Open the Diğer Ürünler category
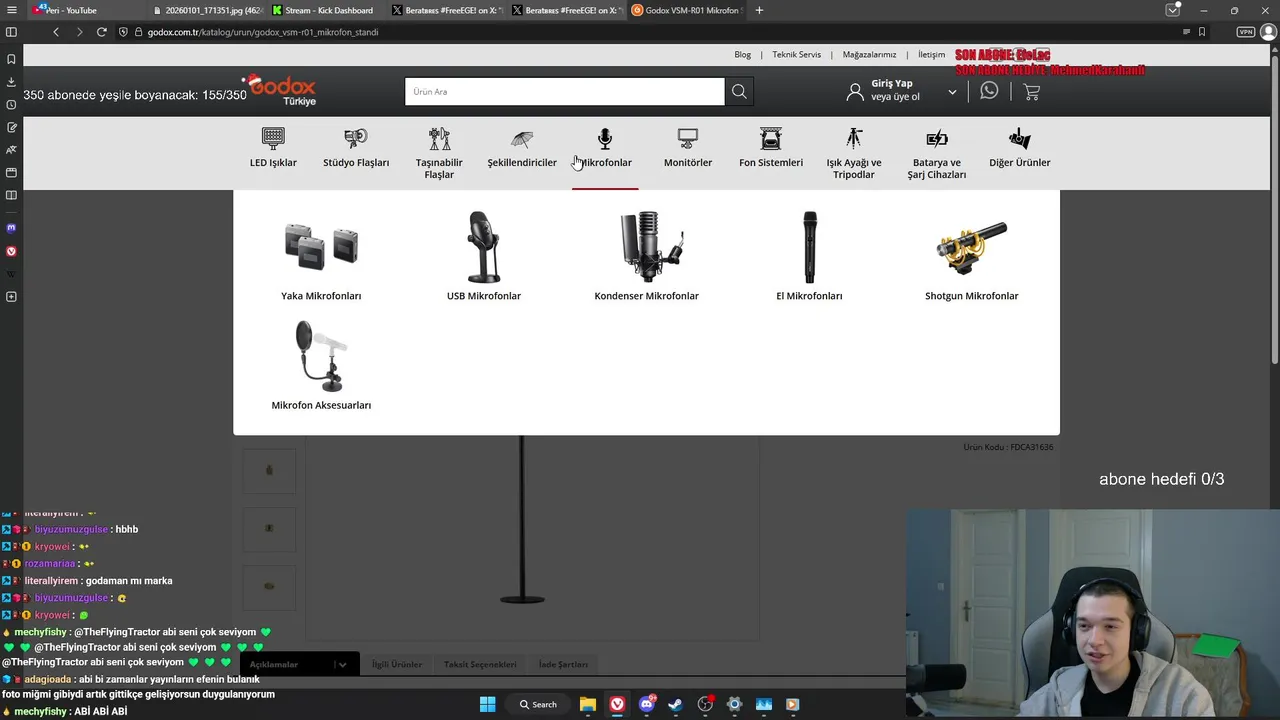1280x720 pixels. click(1020, 148)
